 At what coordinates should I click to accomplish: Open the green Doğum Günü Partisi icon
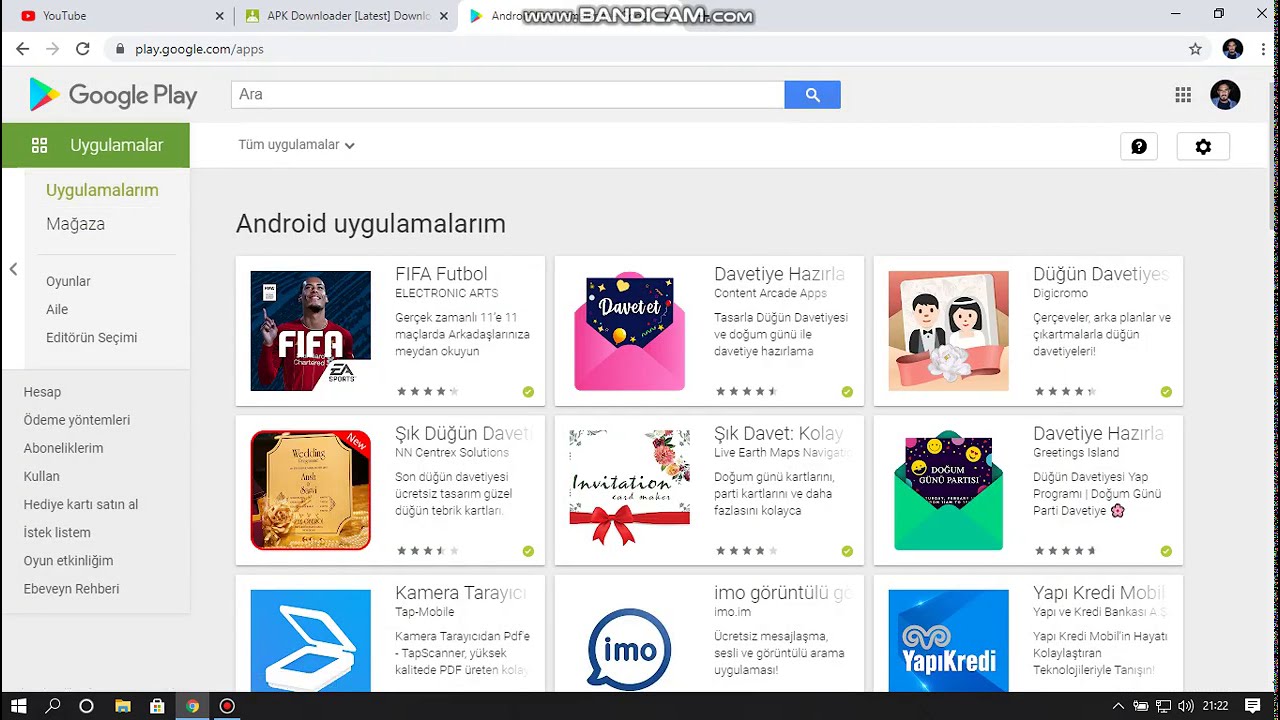click(948, 490)
